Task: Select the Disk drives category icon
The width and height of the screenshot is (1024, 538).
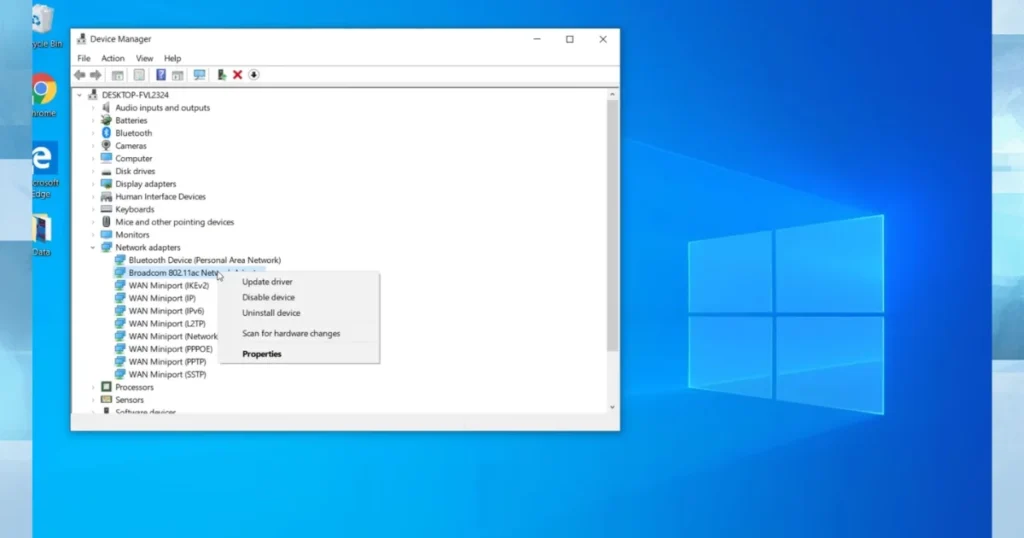Action: pyautogui.click(x=106, y=171)
